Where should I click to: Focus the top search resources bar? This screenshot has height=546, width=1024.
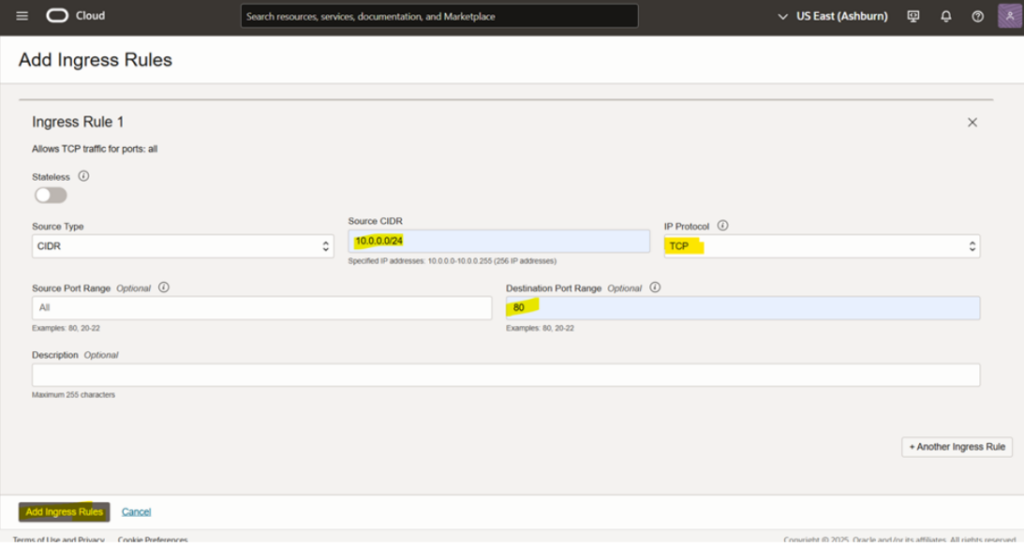click(439, 16)
